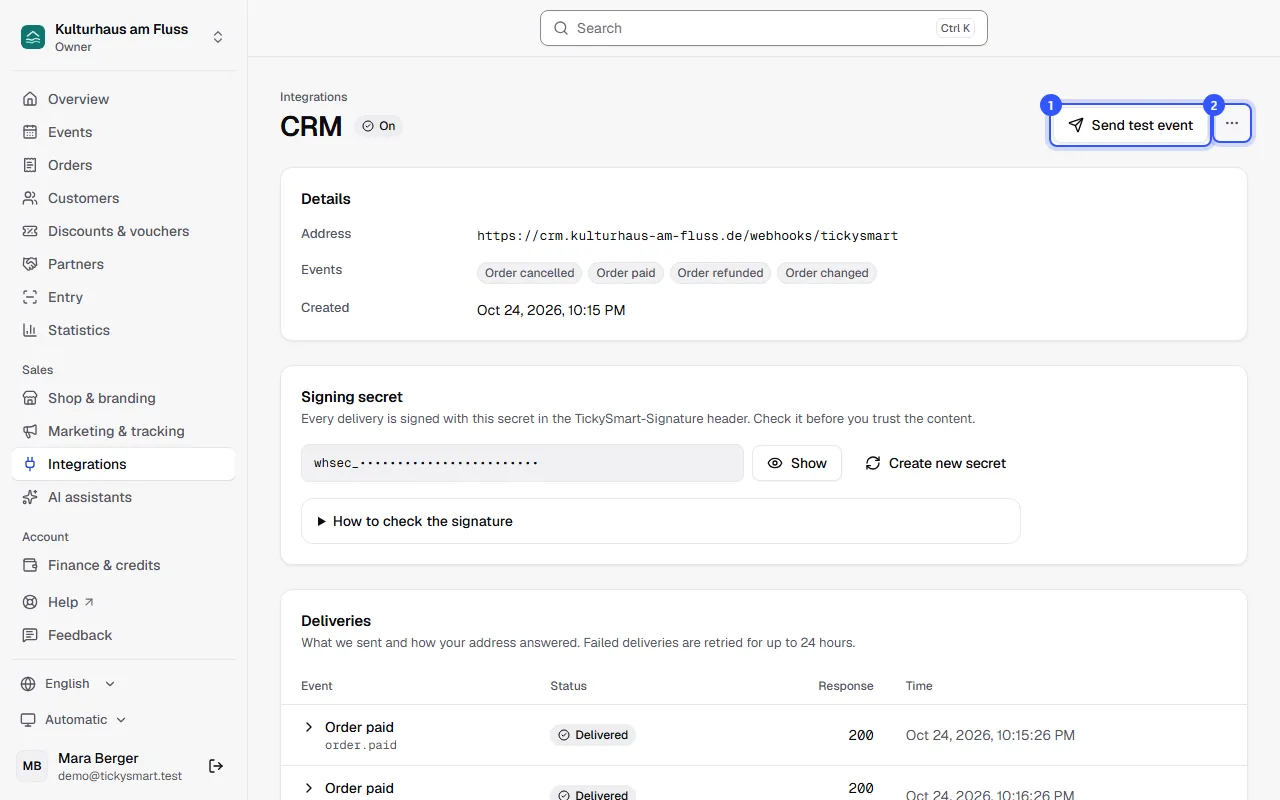Click the Entry scan icon

click(x=30, y=297)
